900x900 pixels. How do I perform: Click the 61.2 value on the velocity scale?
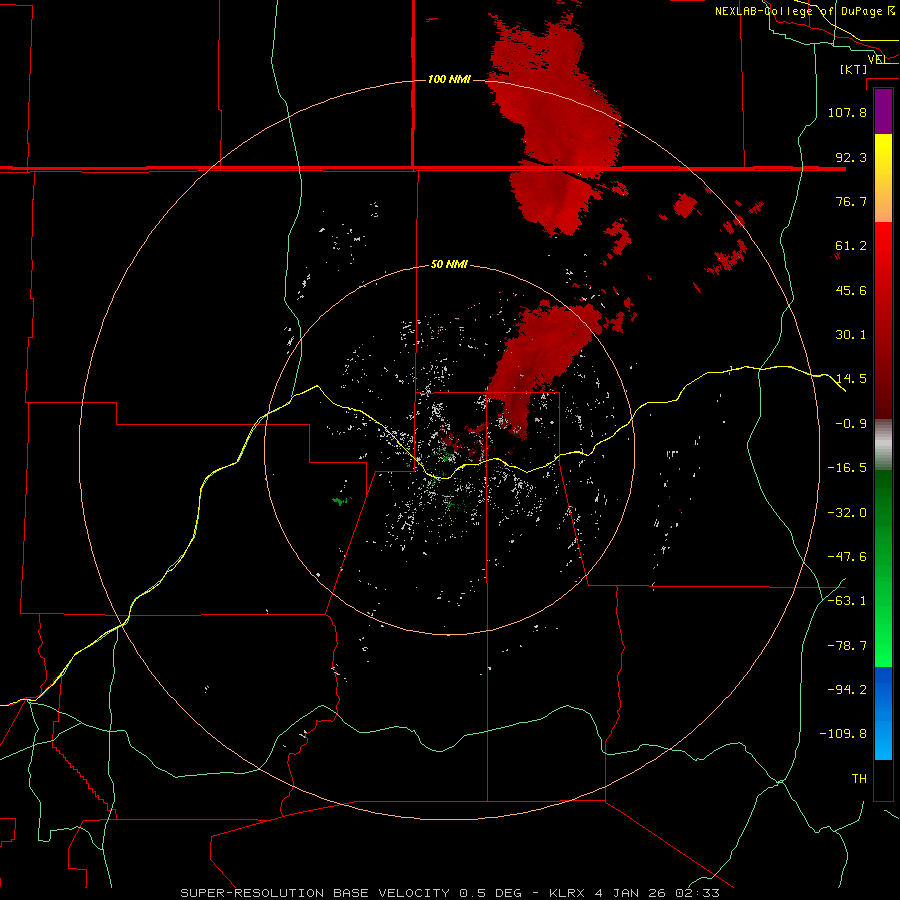point(851,246)
